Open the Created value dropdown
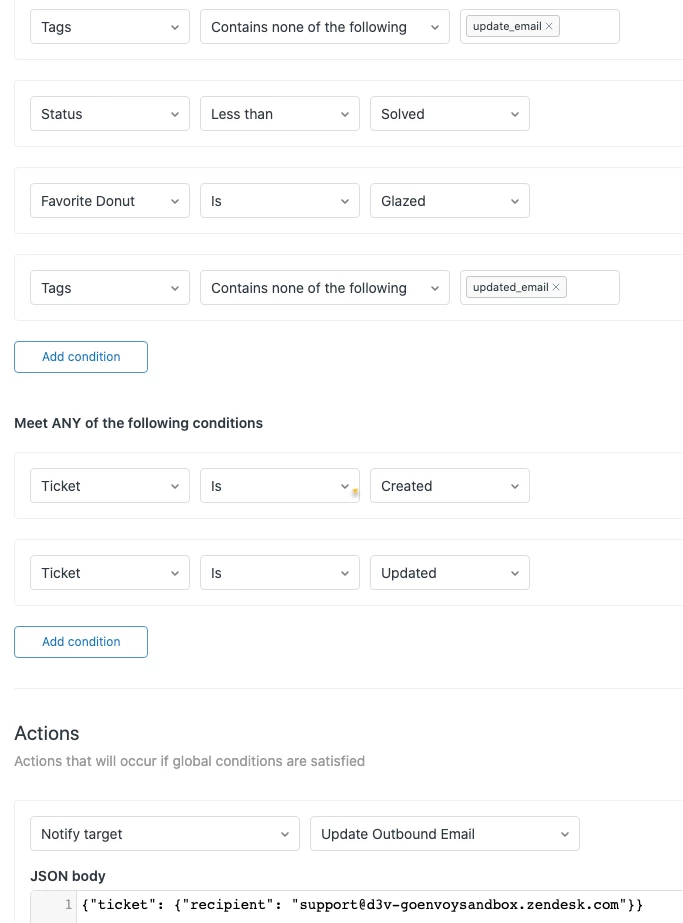 click(449, 486)
